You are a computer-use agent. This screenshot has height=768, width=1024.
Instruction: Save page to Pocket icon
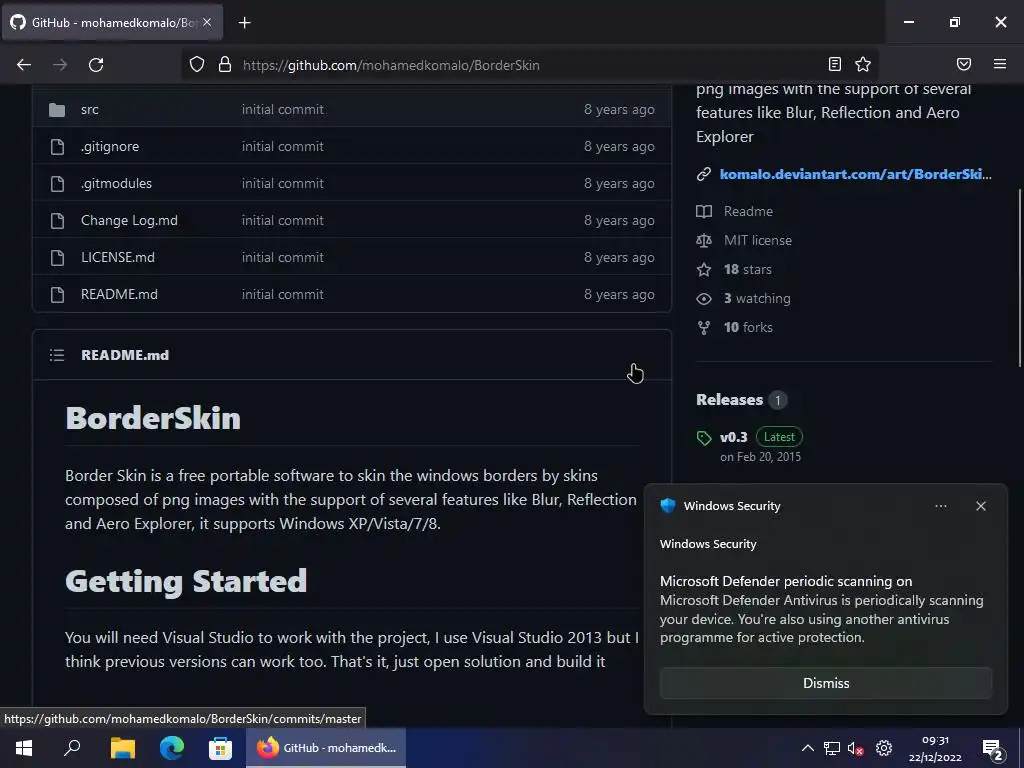[x=964, y=64]
